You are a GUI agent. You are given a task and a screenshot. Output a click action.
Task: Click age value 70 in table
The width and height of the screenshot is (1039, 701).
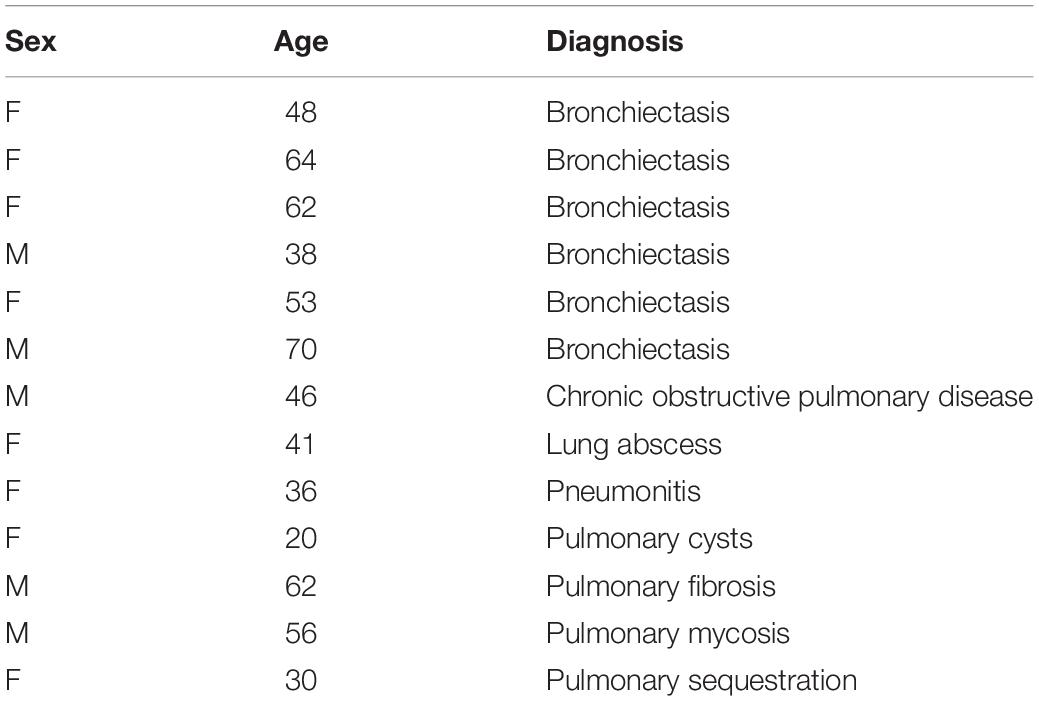pos(301,349)
